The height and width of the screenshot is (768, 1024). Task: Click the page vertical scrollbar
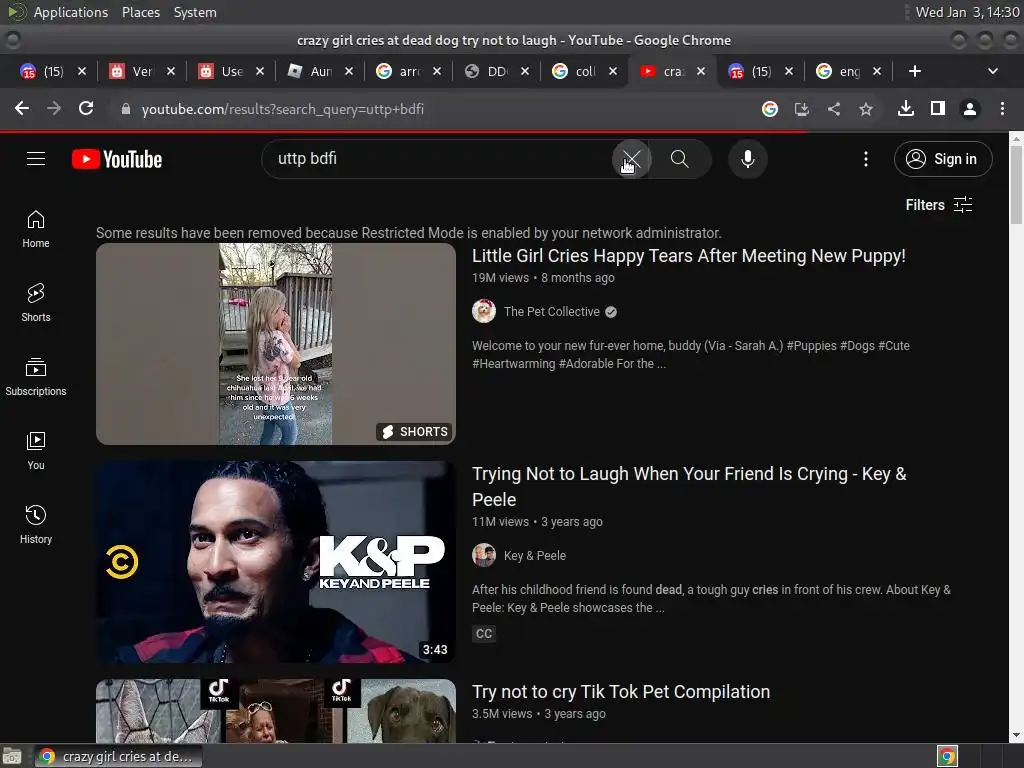tap(1016, 185)
